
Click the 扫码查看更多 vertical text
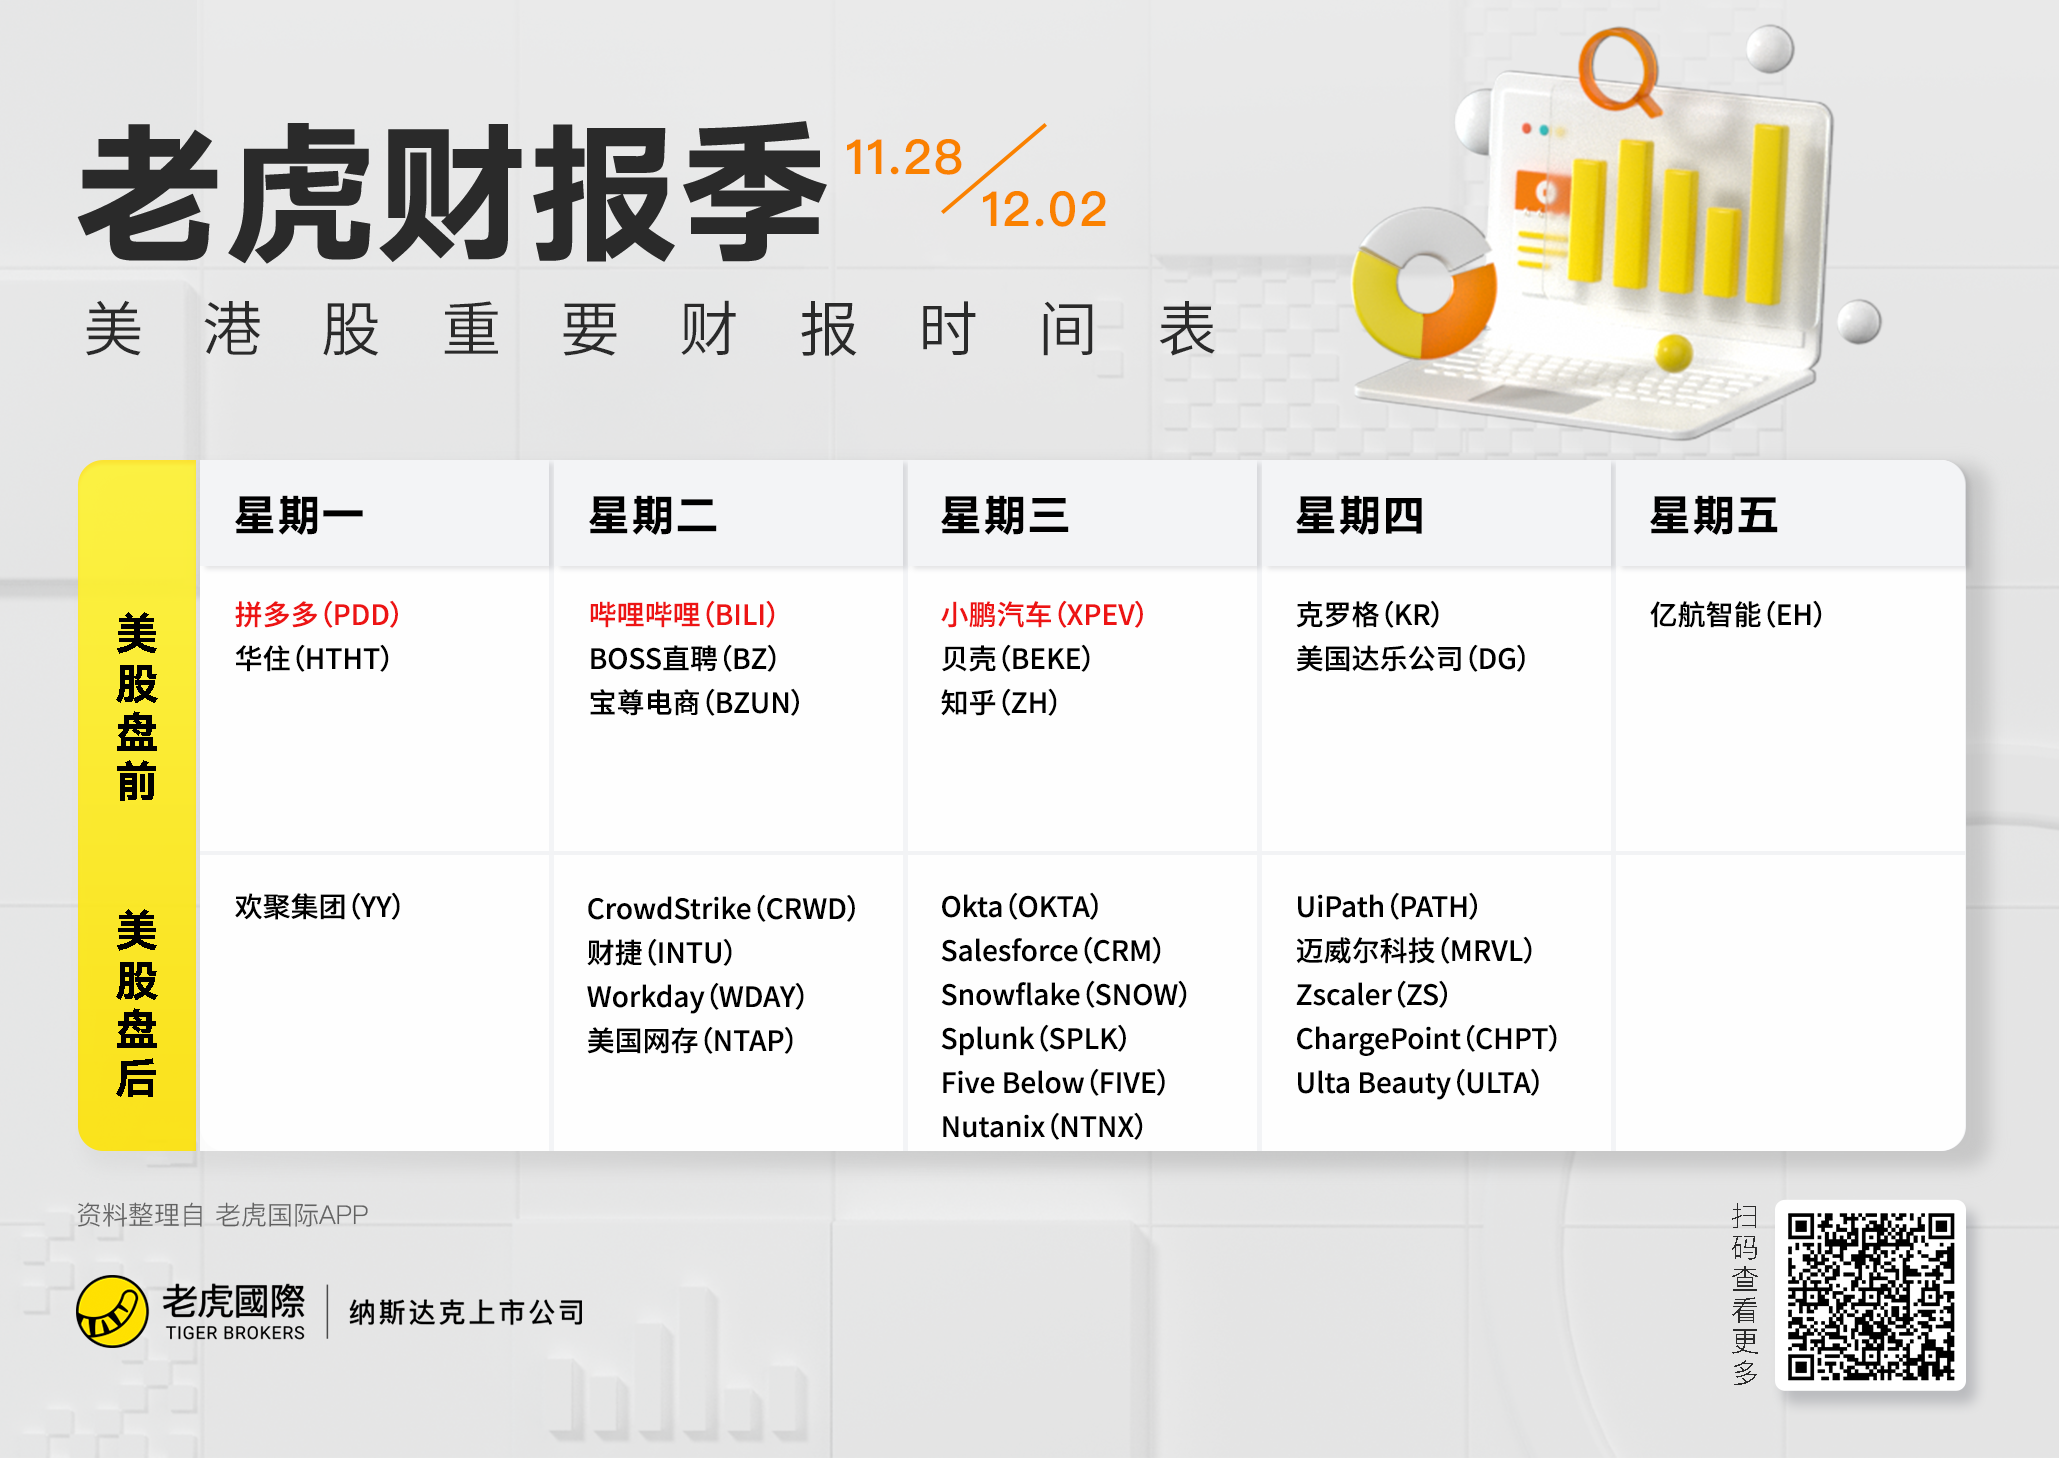coord(1744,1294)
